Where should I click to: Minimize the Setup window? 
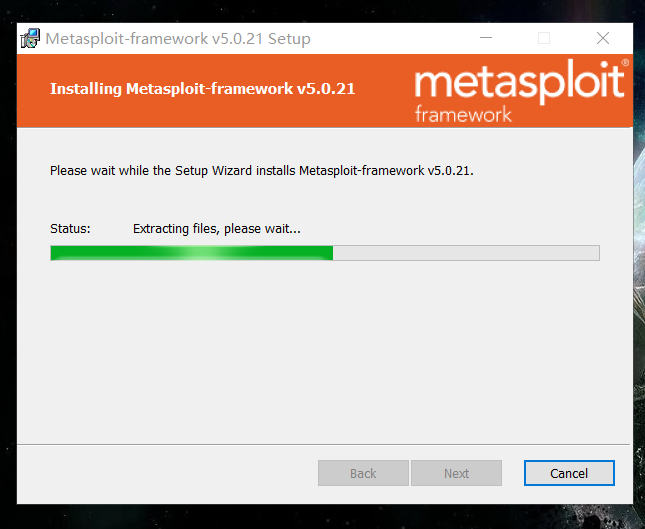pos(486,38)
